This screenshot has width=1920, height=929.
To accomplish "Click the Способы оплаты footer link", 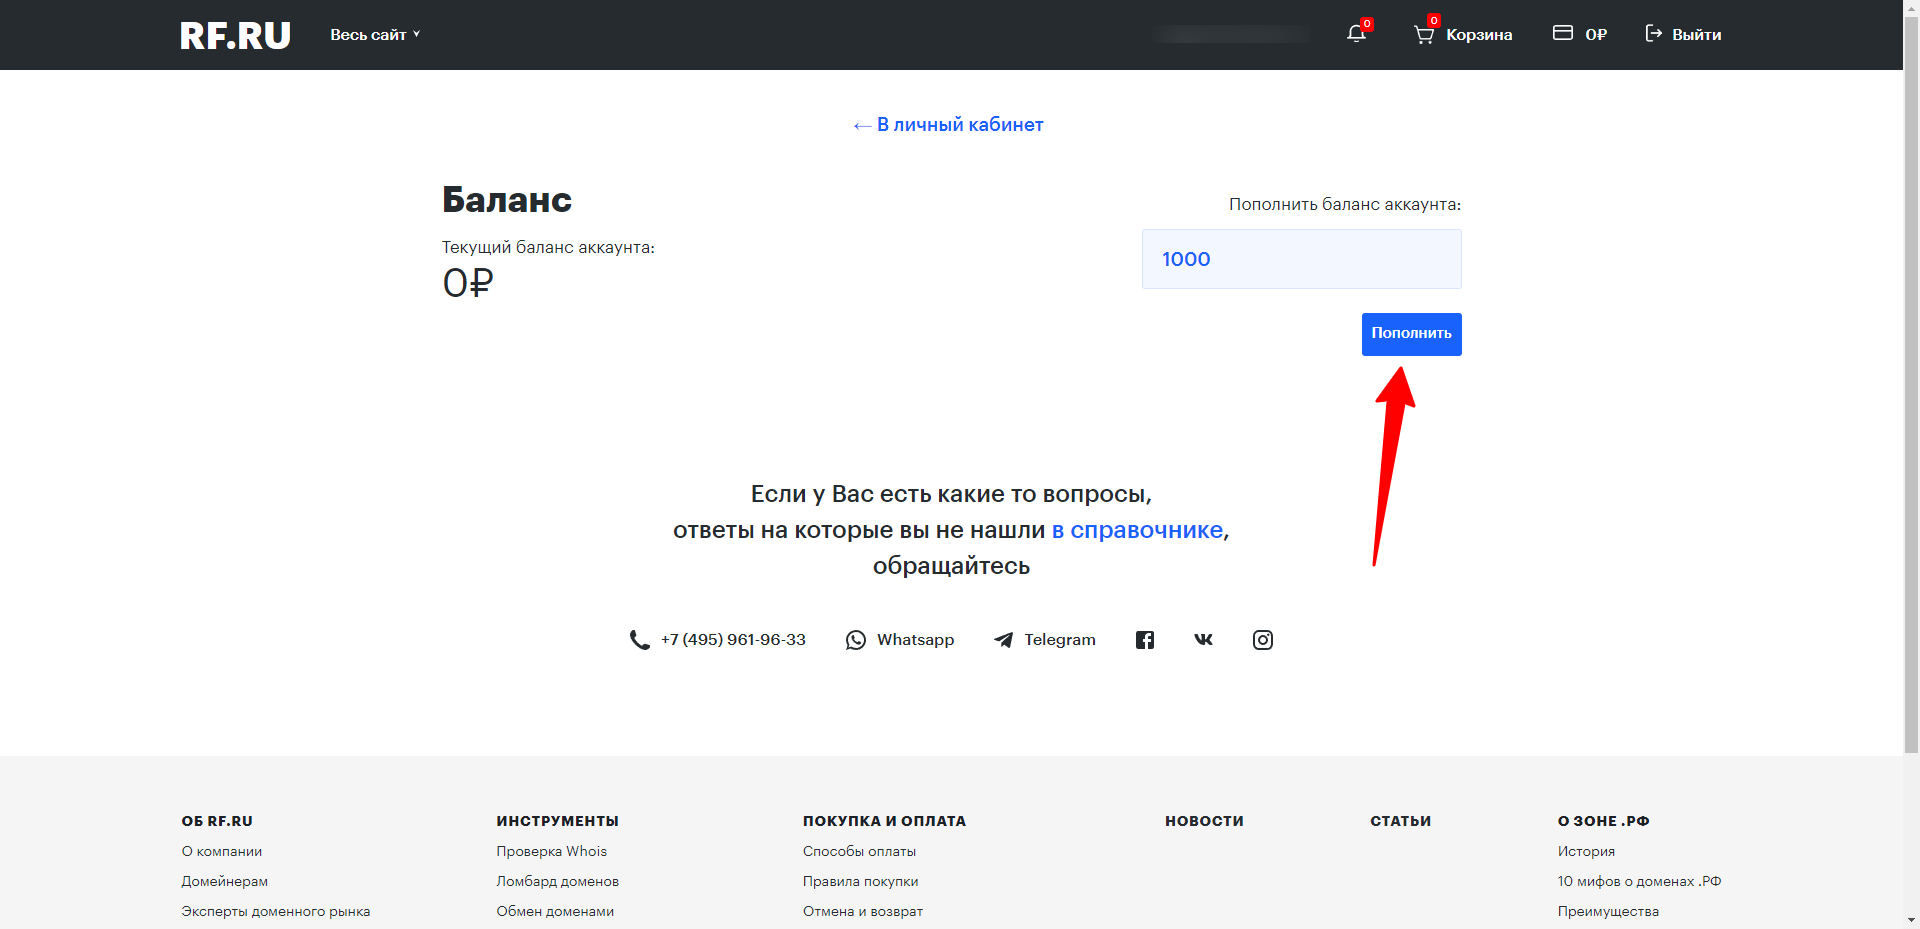I will [x=859, y=851].
